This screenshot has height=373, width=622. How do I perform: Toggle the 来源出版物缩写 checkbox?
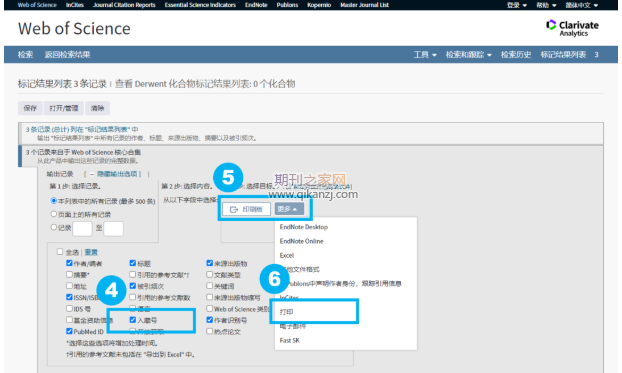[210, 297]
